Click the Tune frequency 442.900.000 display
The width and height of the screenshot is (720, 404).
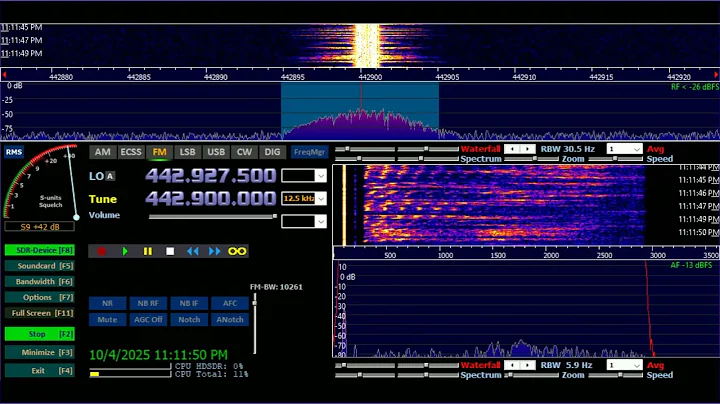pos(211,198)
